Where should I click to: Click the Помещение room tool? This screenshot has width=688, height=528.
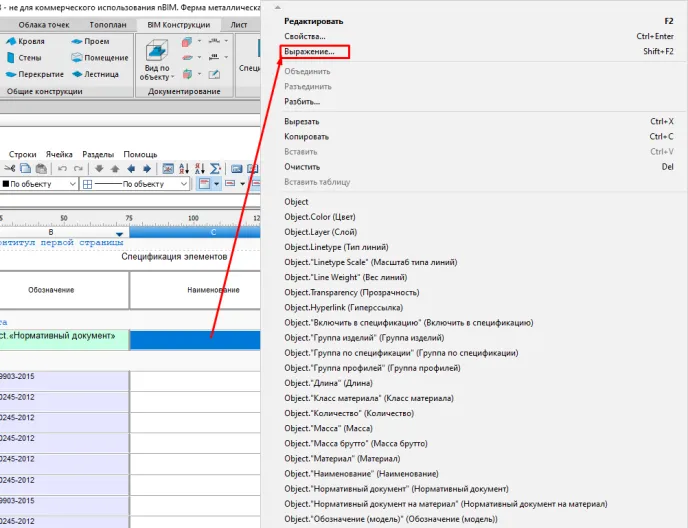click(x=98, y=58)
